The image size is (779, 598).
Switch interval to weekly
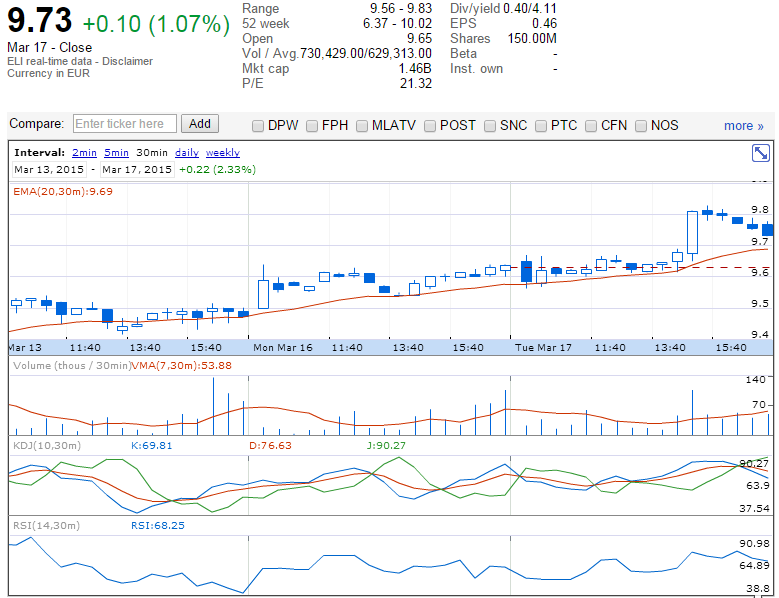[223, 153]
